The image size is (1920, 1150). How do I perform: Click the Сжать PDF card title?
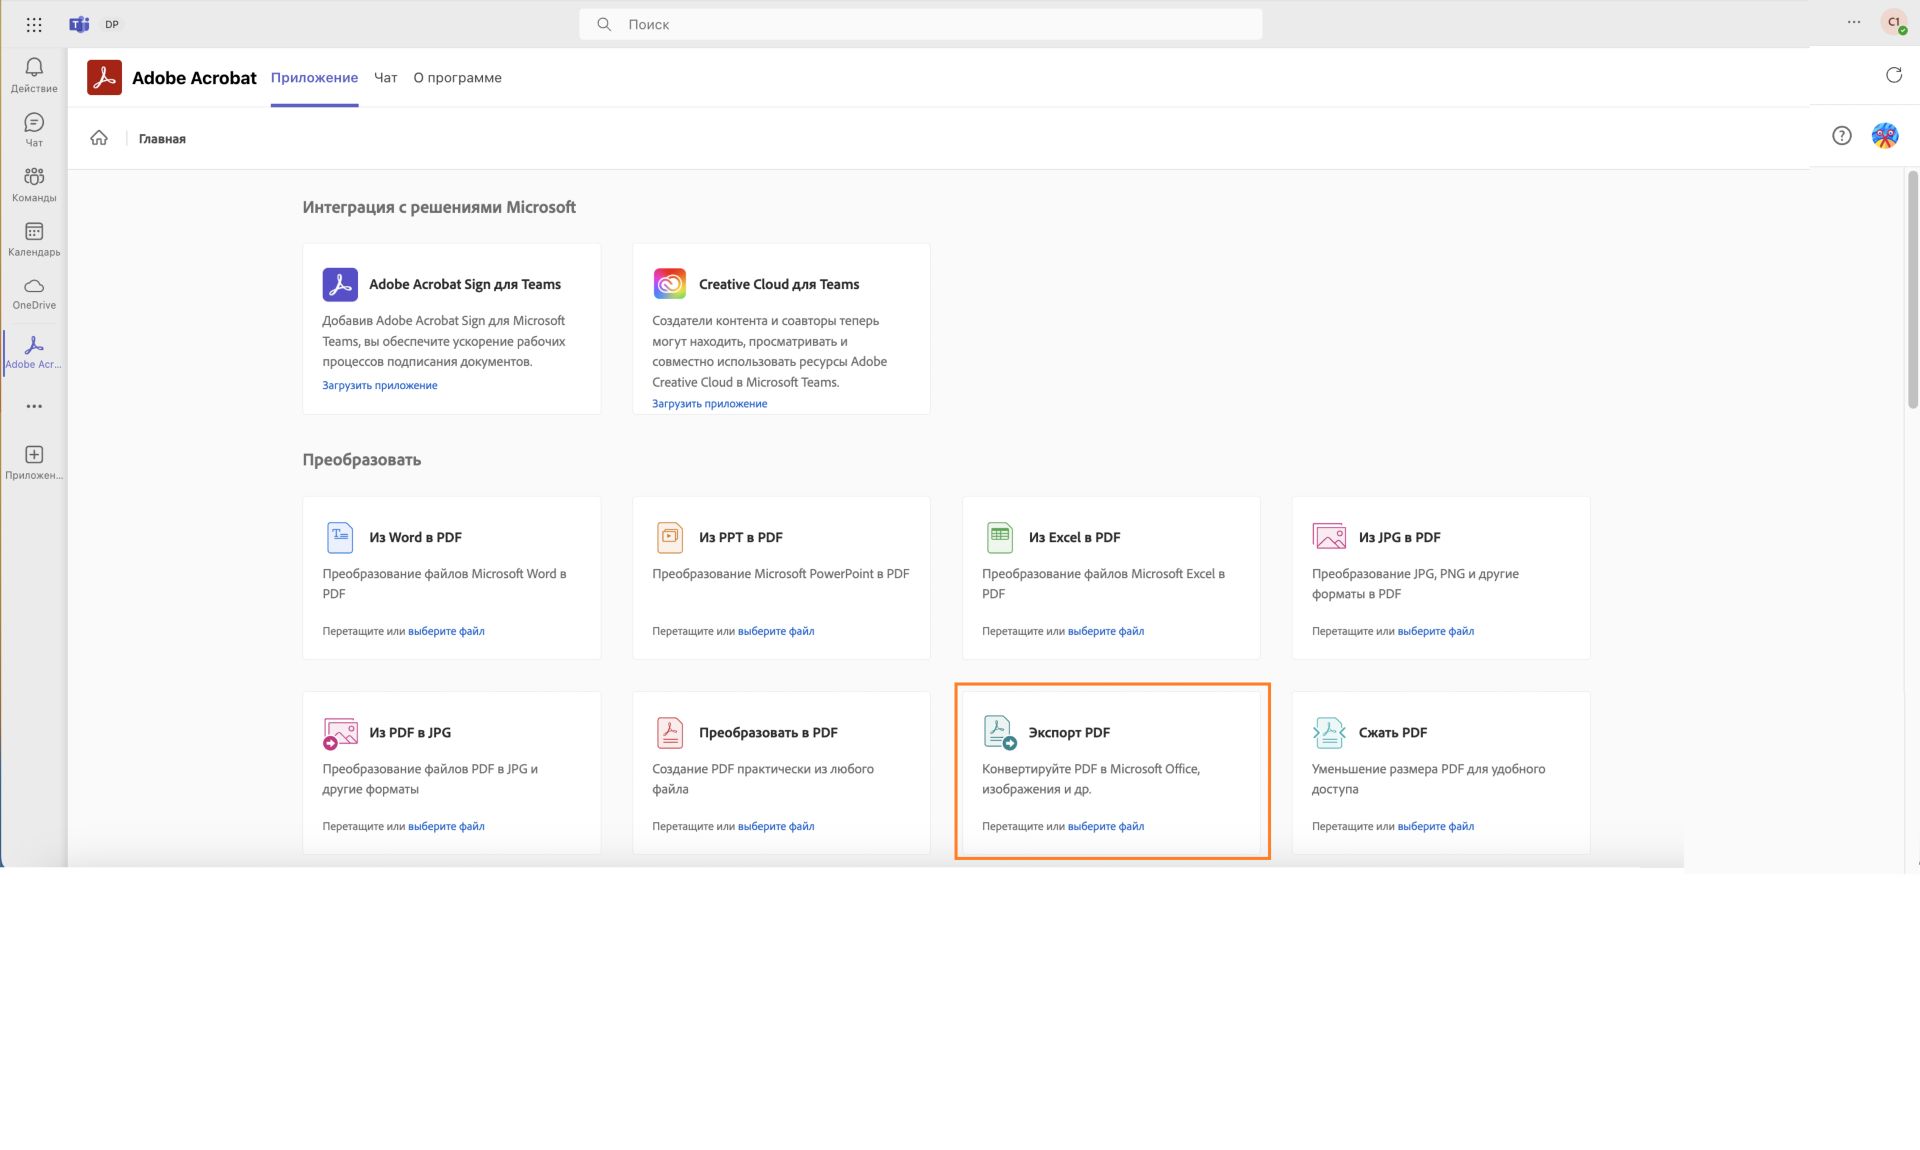[1393, 733]
